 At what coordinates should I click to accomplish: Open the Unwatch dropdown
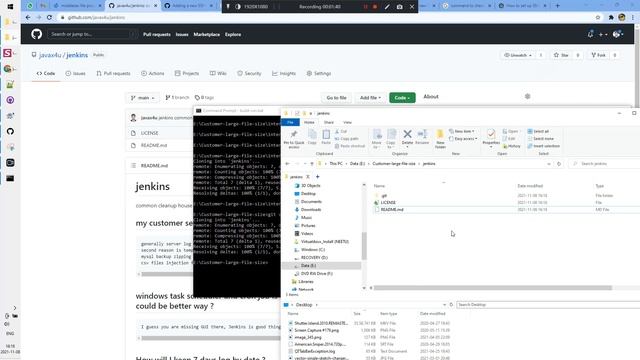click(x=518, y=55)
